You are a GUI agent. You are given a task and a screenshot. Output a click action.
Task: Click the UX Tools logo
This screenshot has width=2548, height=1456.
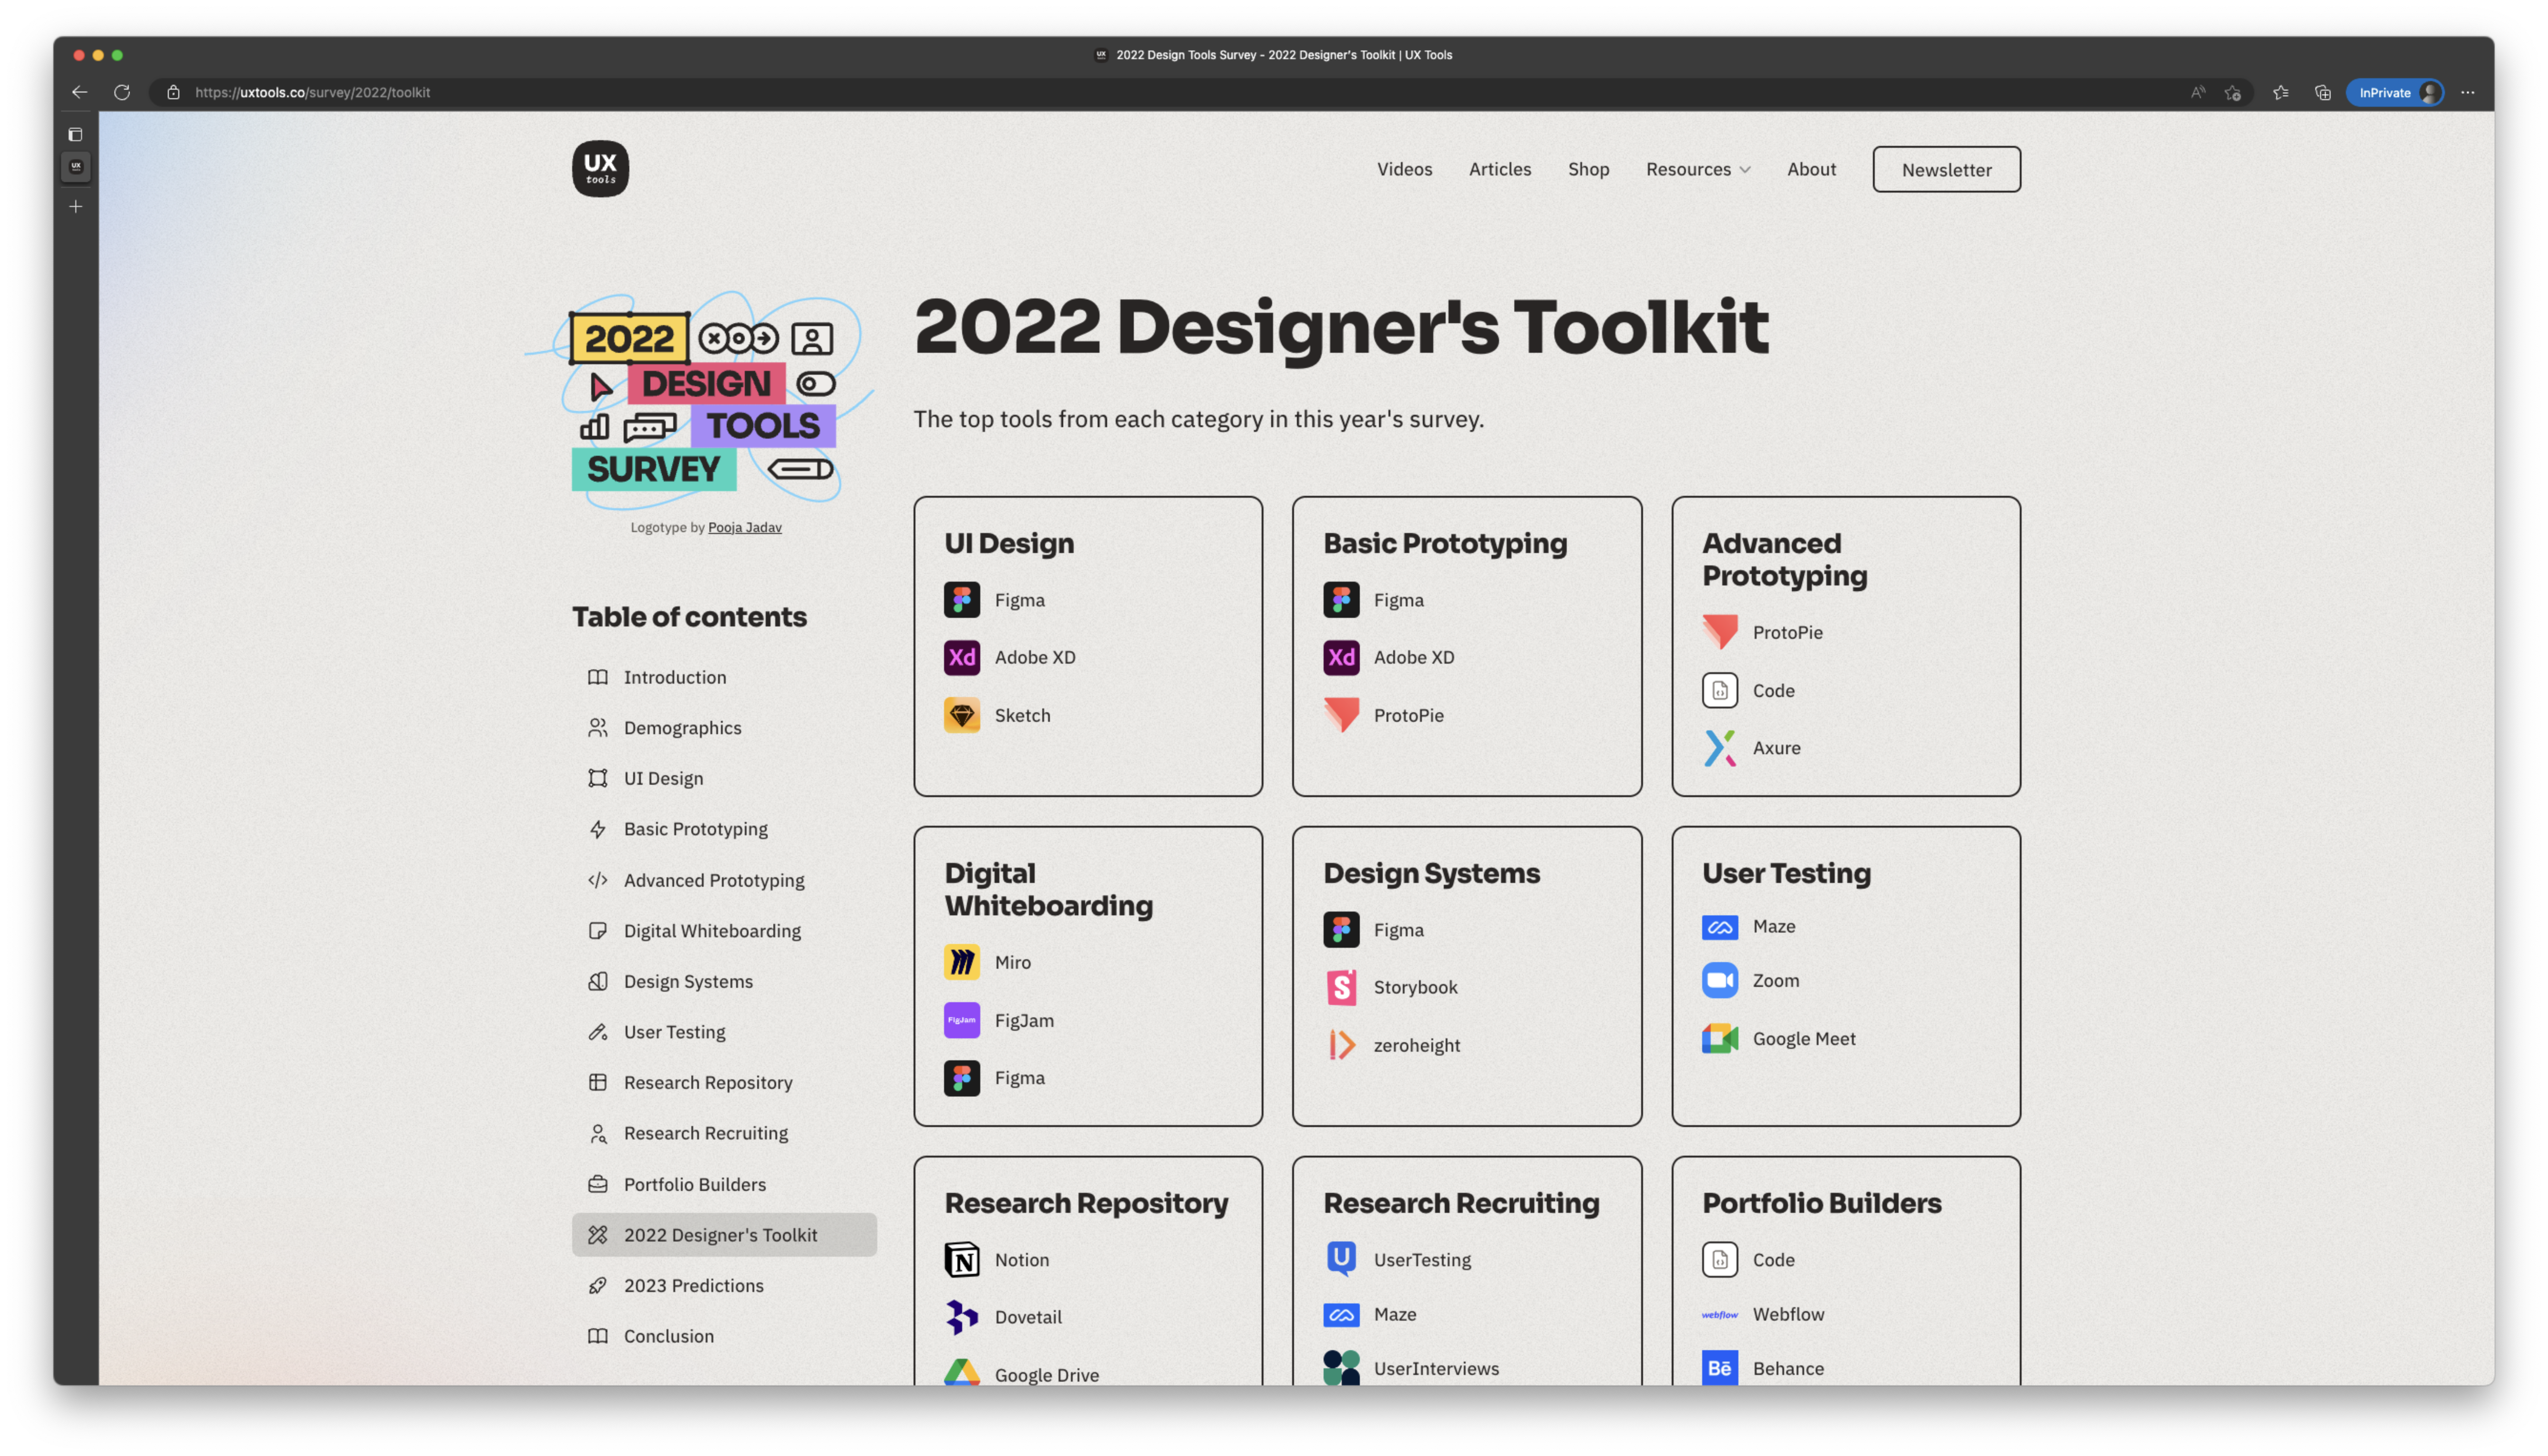pyautogui.click(x=600, y=168)
